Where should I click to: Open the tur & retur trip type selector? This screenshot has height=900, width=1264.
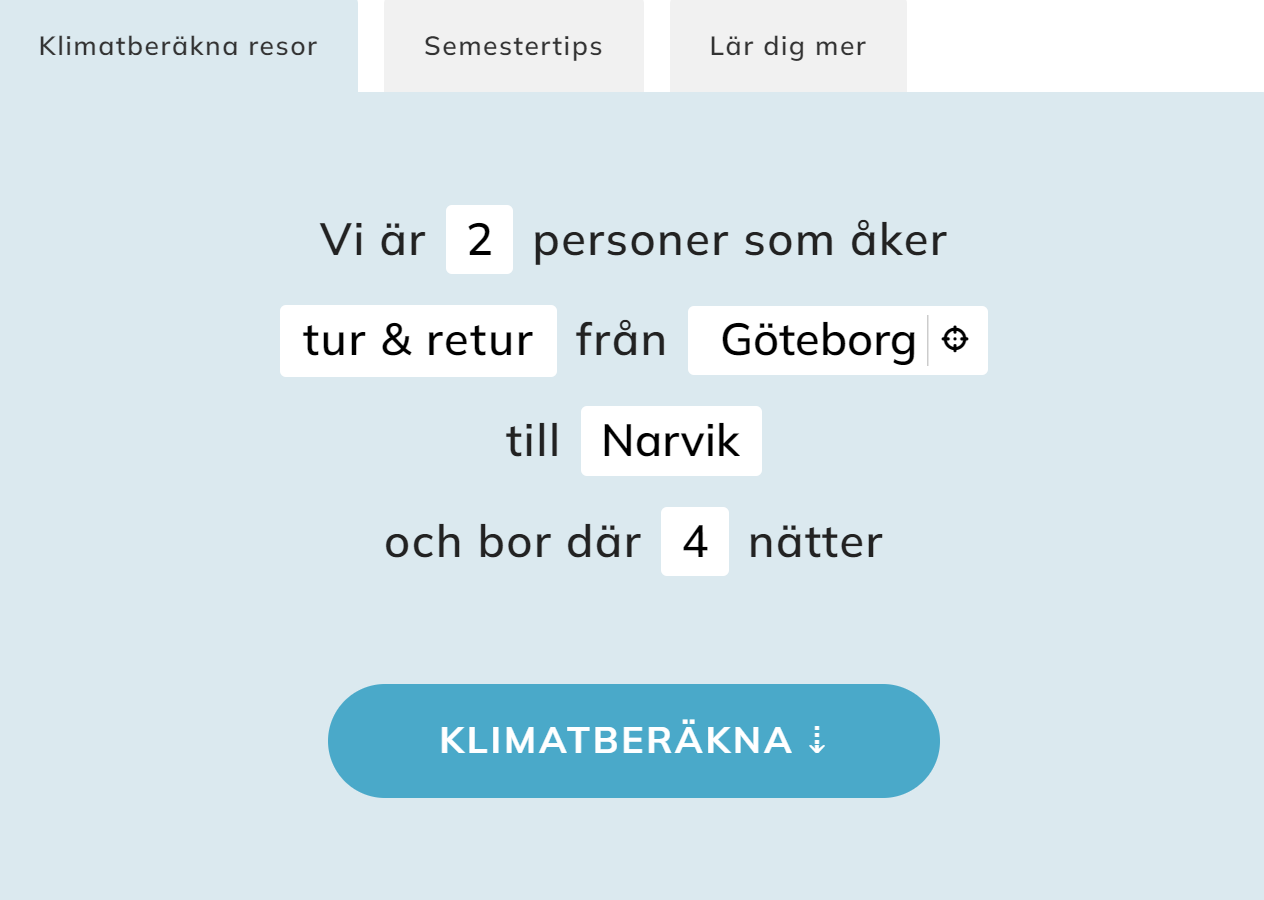click(418, 341)
